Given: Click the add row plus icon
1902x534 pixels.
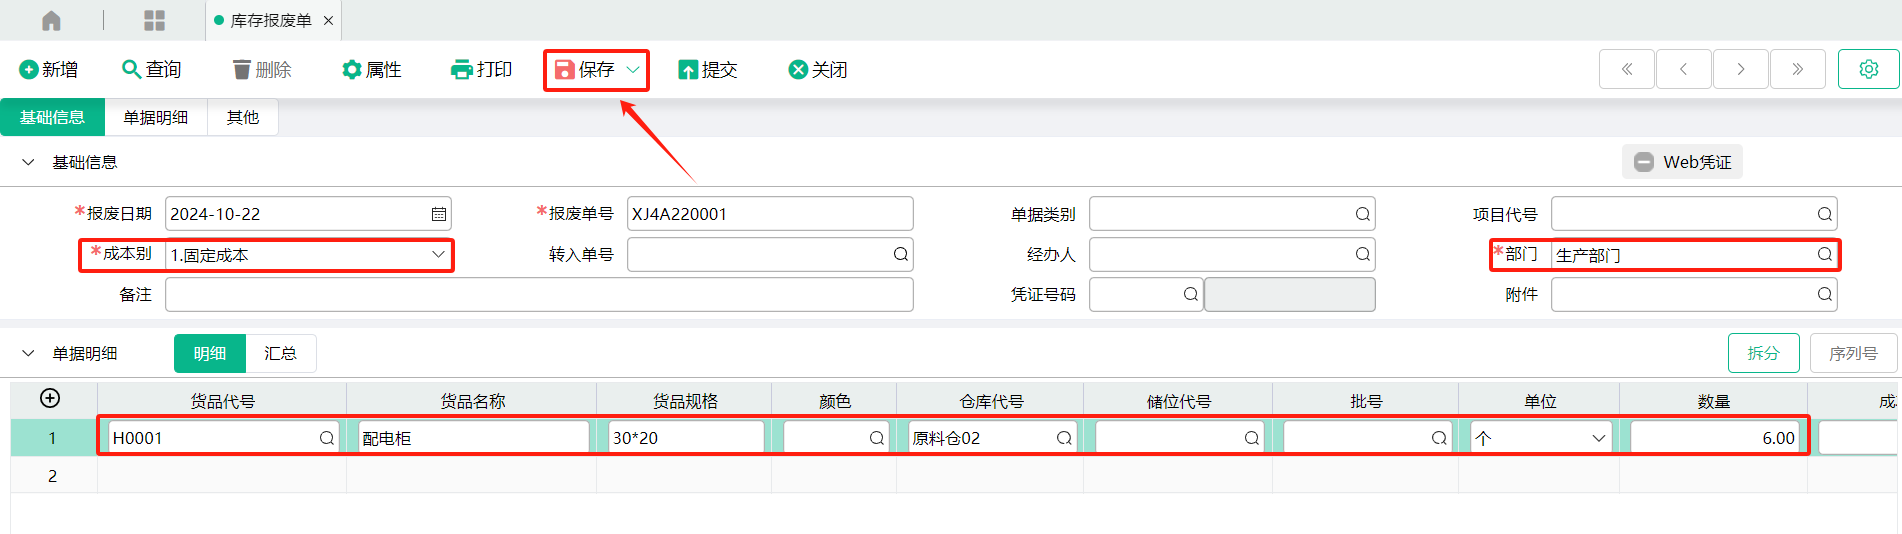Looking at the screenshot, I should click(x=50, y=398).
